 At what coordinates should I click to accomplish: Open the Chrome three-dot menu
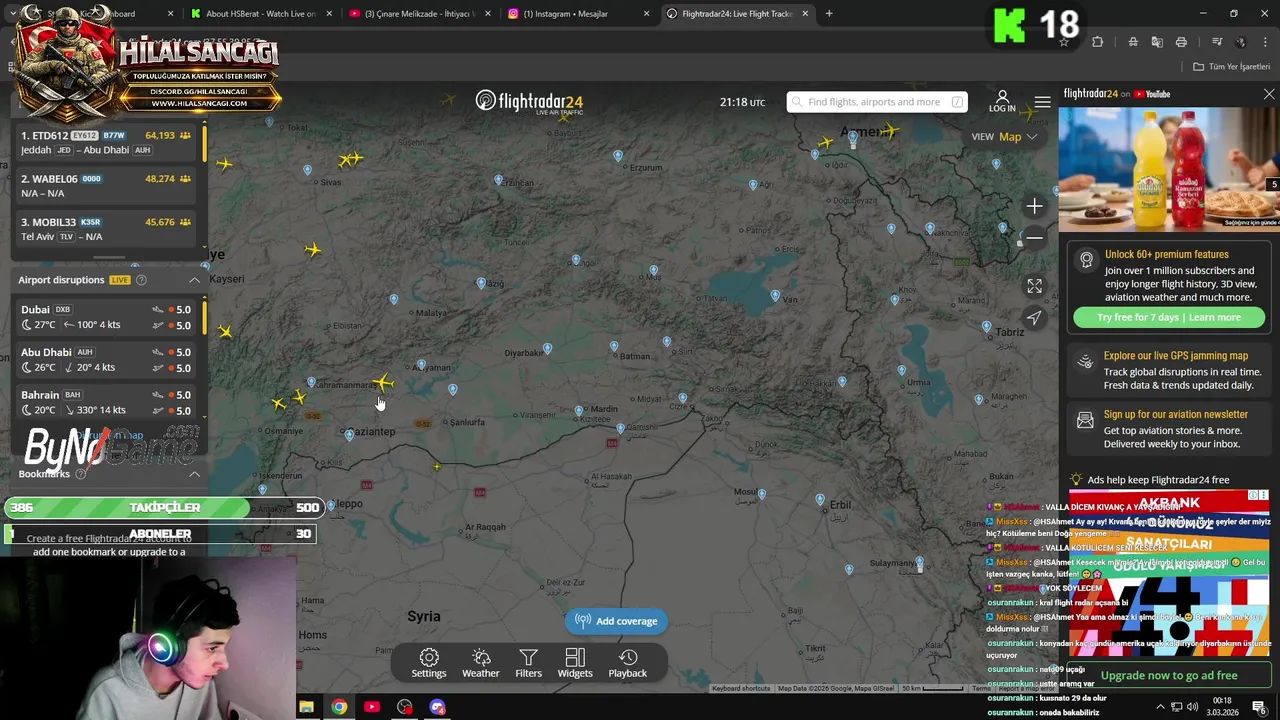[1265, 42]
